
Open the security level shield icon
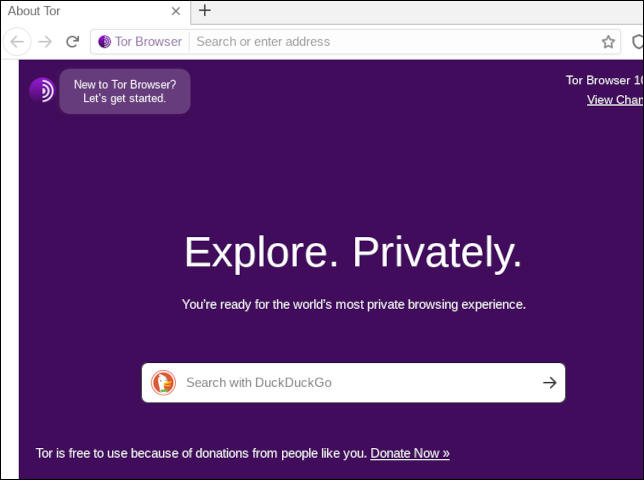click(638, 41)
